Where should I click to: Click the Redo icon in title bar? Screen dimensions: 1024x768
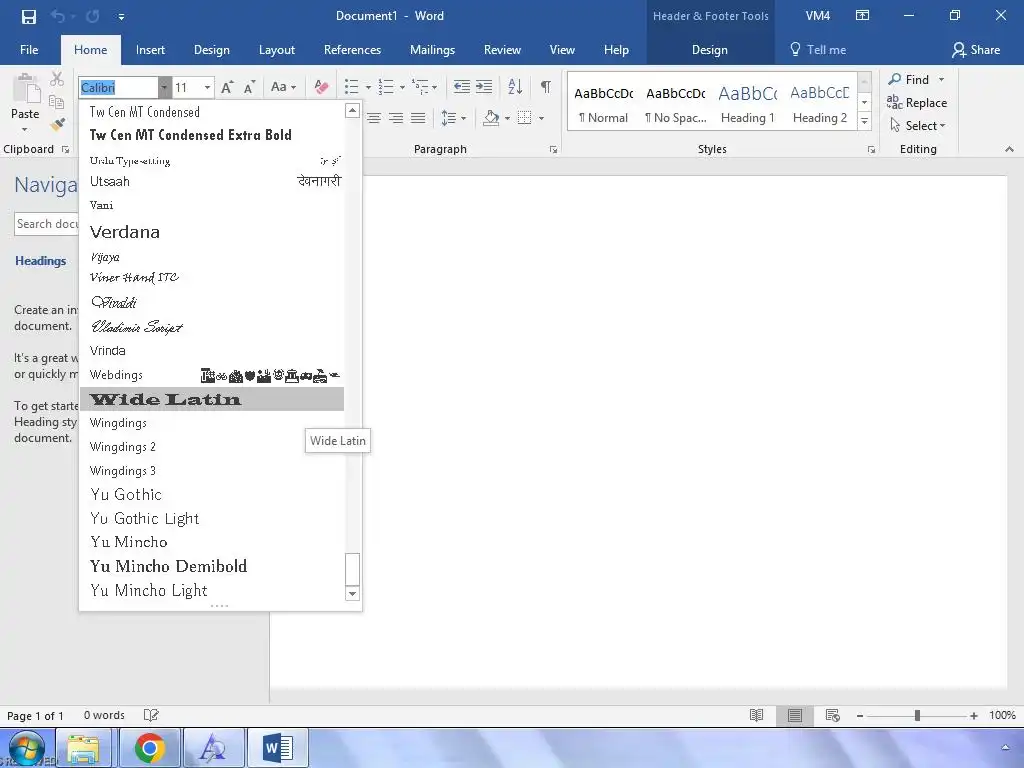pos(93,16)
